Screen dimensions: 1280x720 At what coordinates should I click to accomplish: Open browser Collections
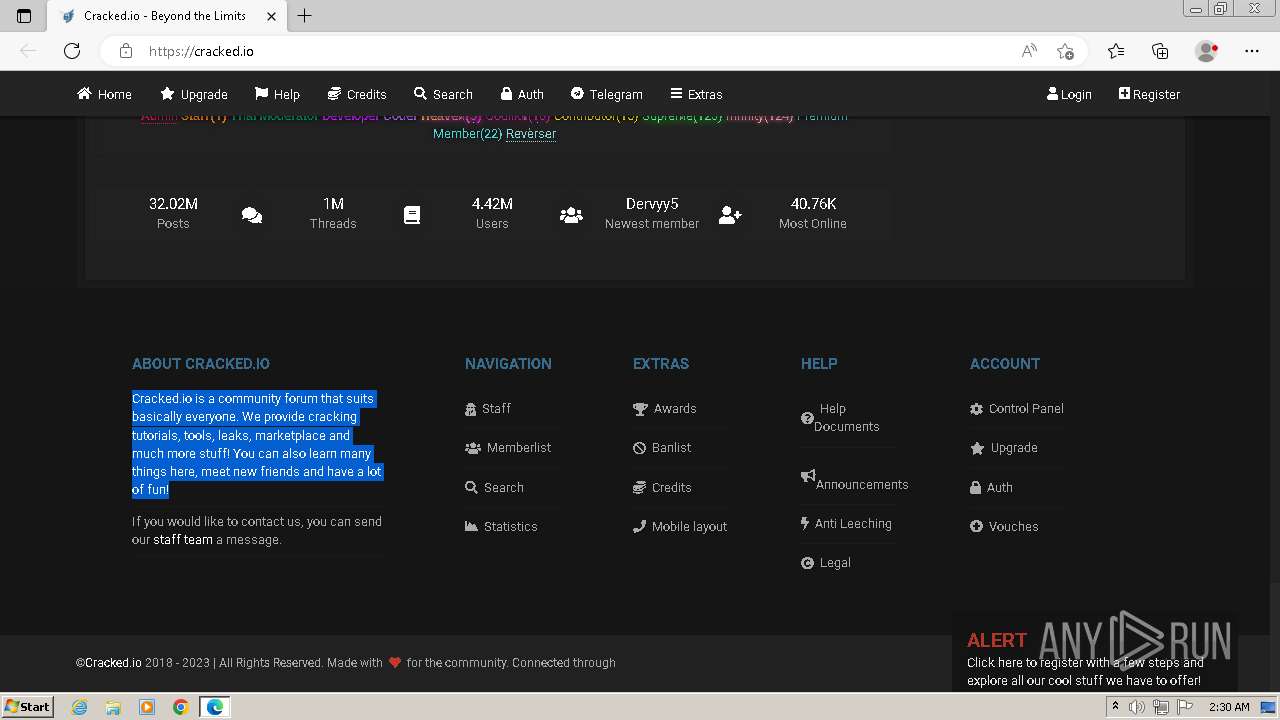[x=1160, y=51]
